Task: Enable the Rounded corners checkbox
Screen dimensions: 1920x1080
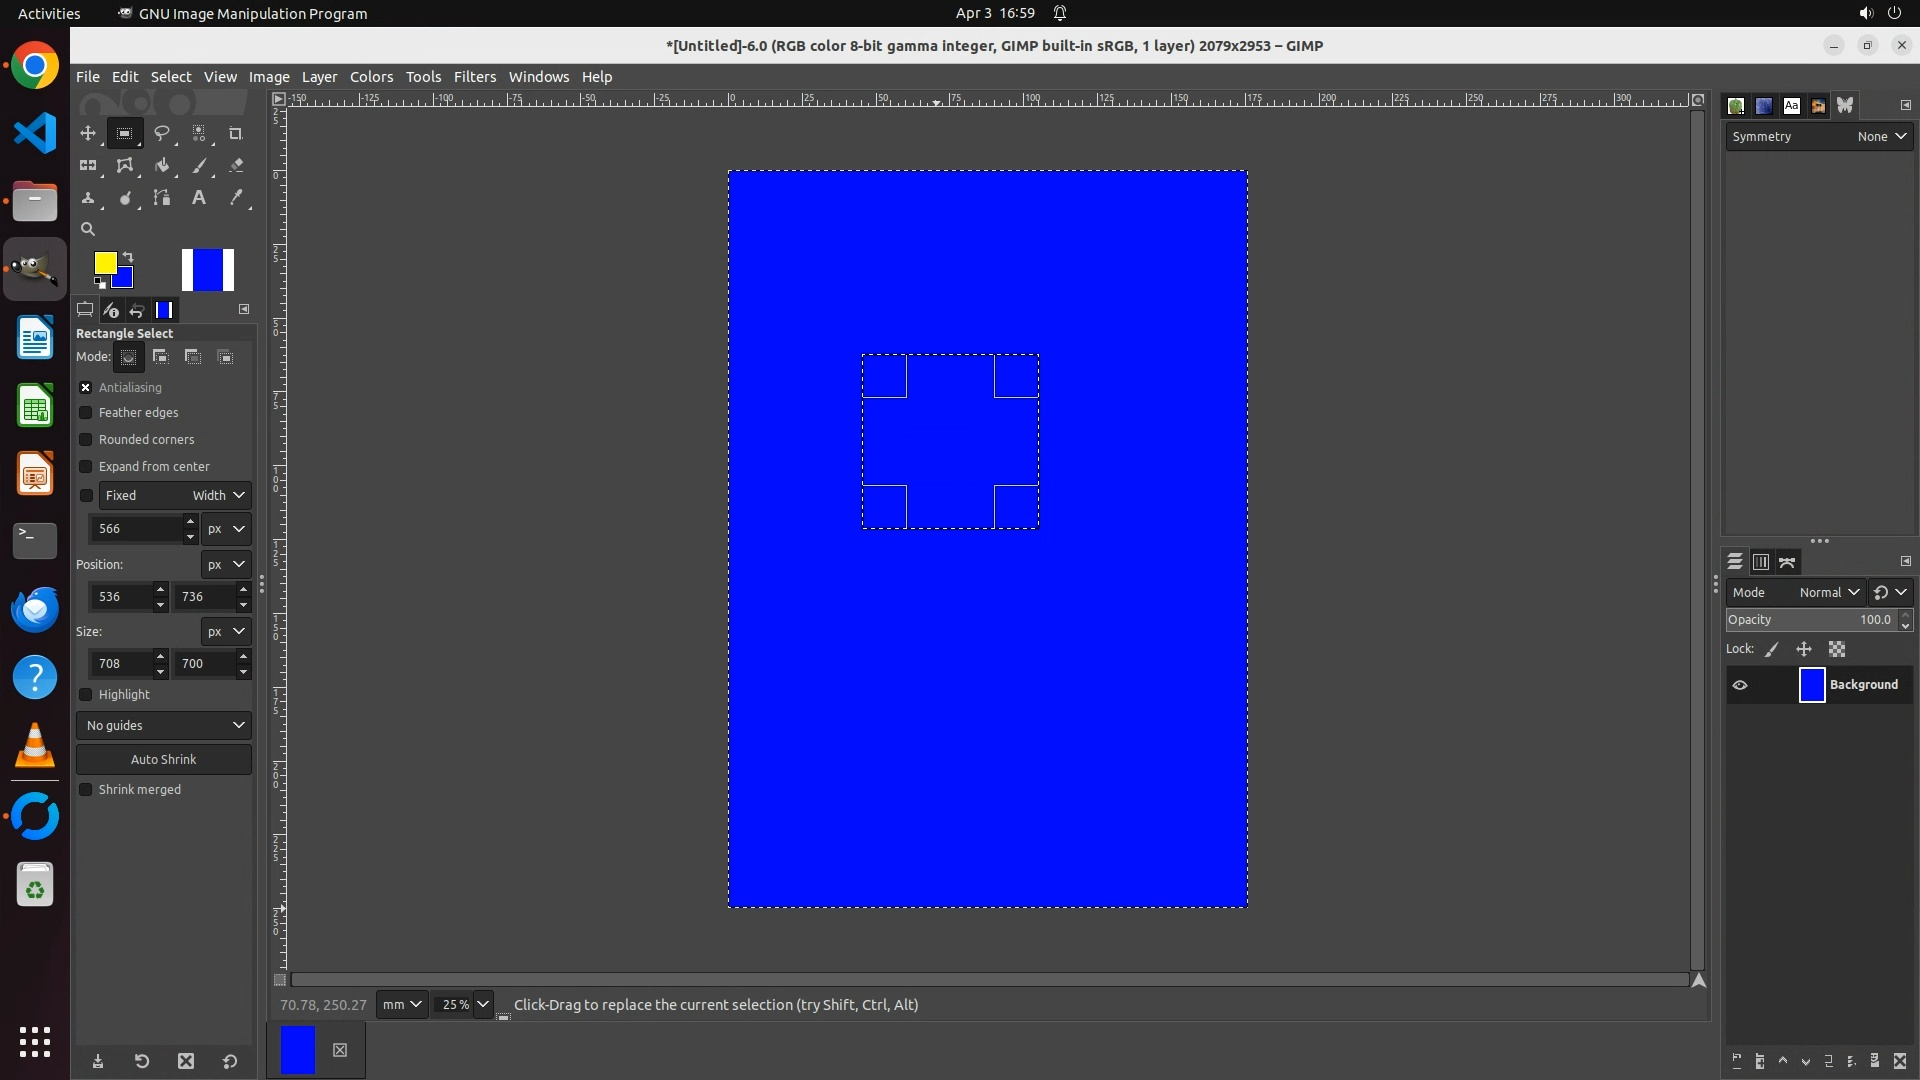Action: pos(86,440)
